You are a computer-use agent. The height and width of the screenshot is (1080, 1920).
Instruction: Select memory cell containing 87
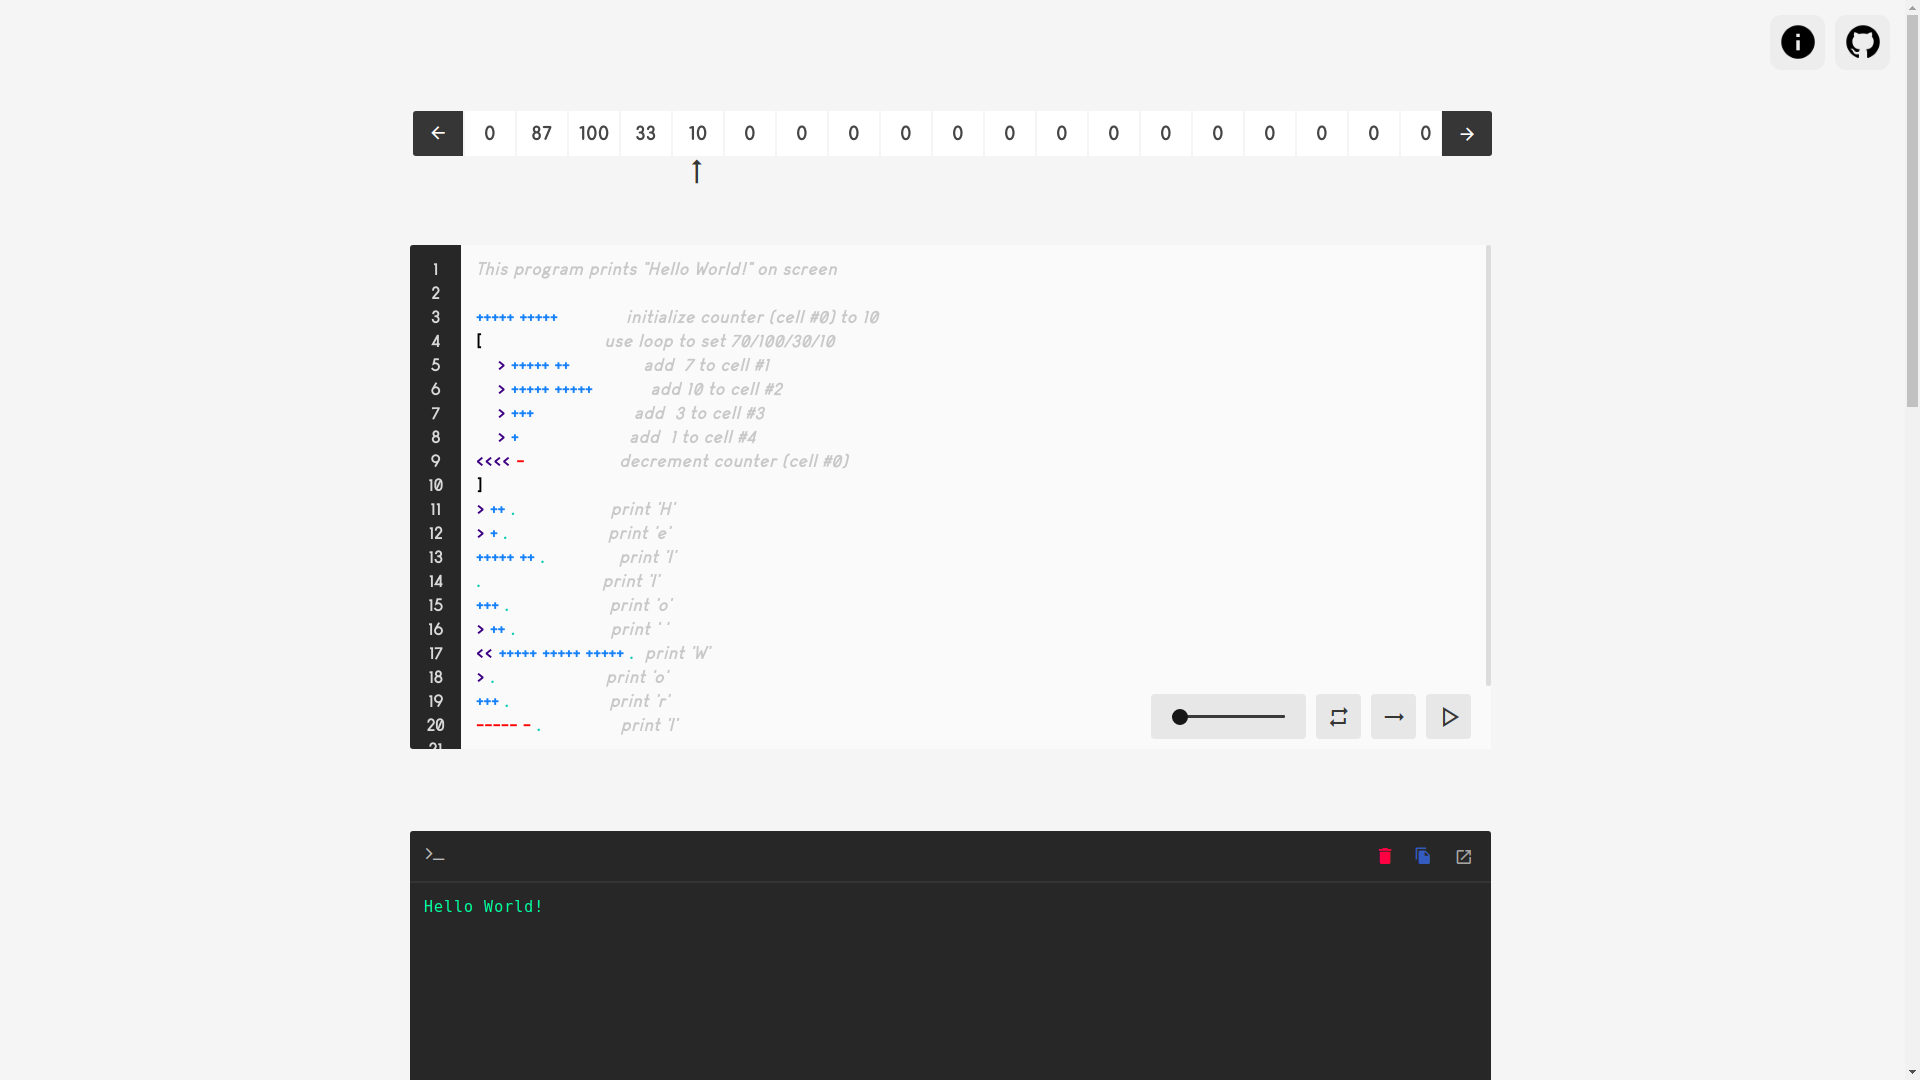541,133
